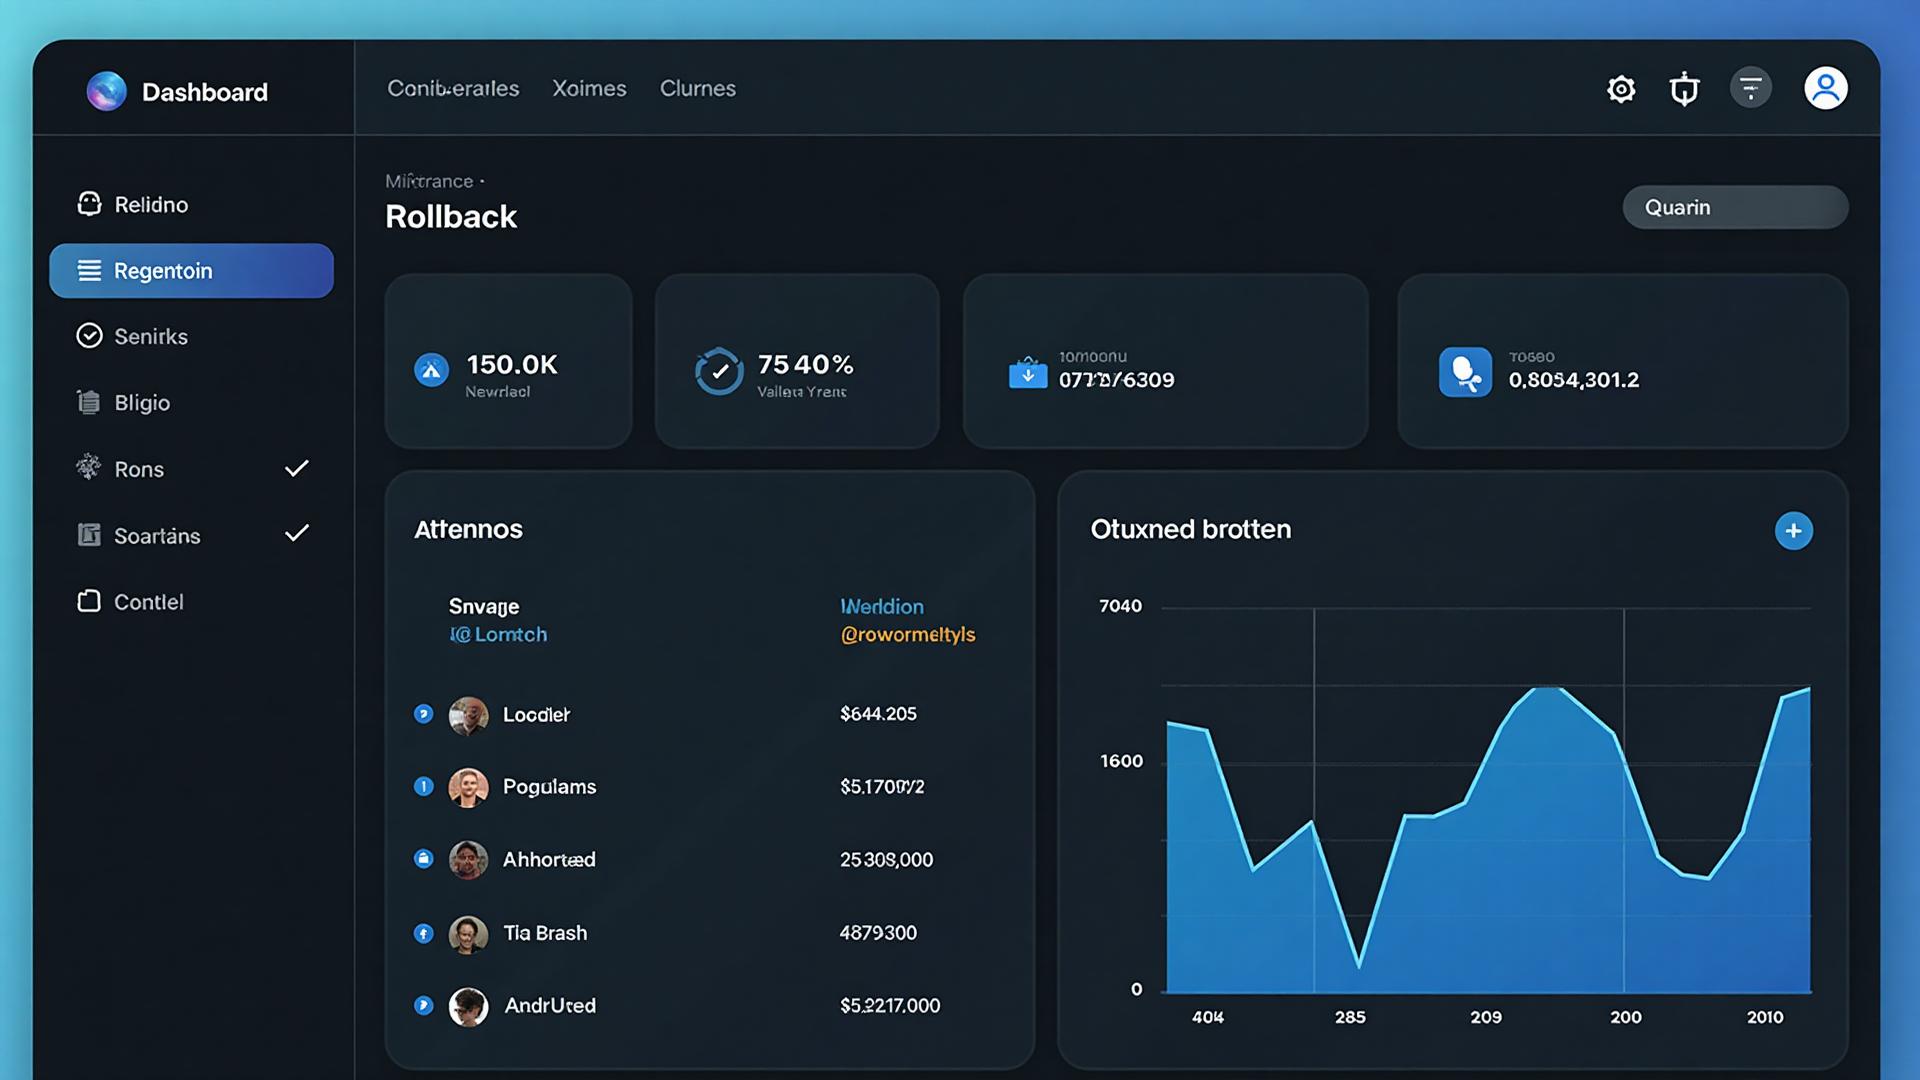1920x1080 pixels.
Task: Open the filter icon beside the avatar
Action: point(1750,88)
